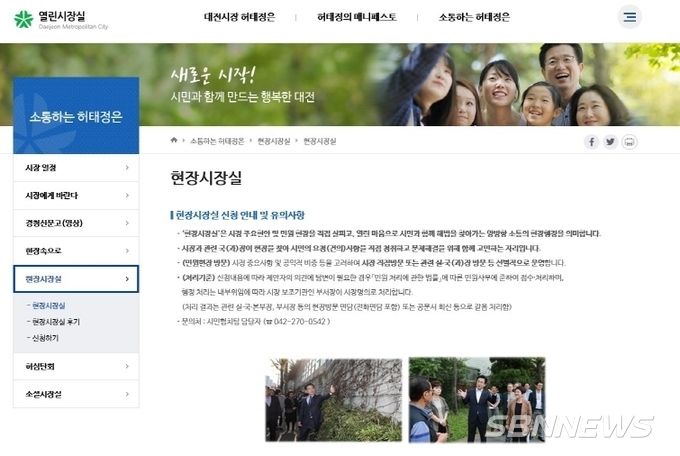The height and width of the screenshot is (456, 680).
Task: Open 대전시장 허태정은 top menu
Action: point(239,17)
